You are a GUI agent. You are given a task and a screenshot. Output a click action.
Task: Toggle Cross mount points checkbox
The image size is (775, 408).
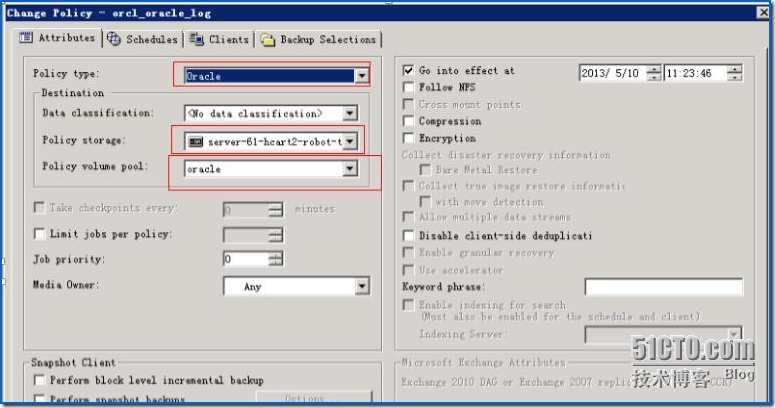click(x=408, y=104)
